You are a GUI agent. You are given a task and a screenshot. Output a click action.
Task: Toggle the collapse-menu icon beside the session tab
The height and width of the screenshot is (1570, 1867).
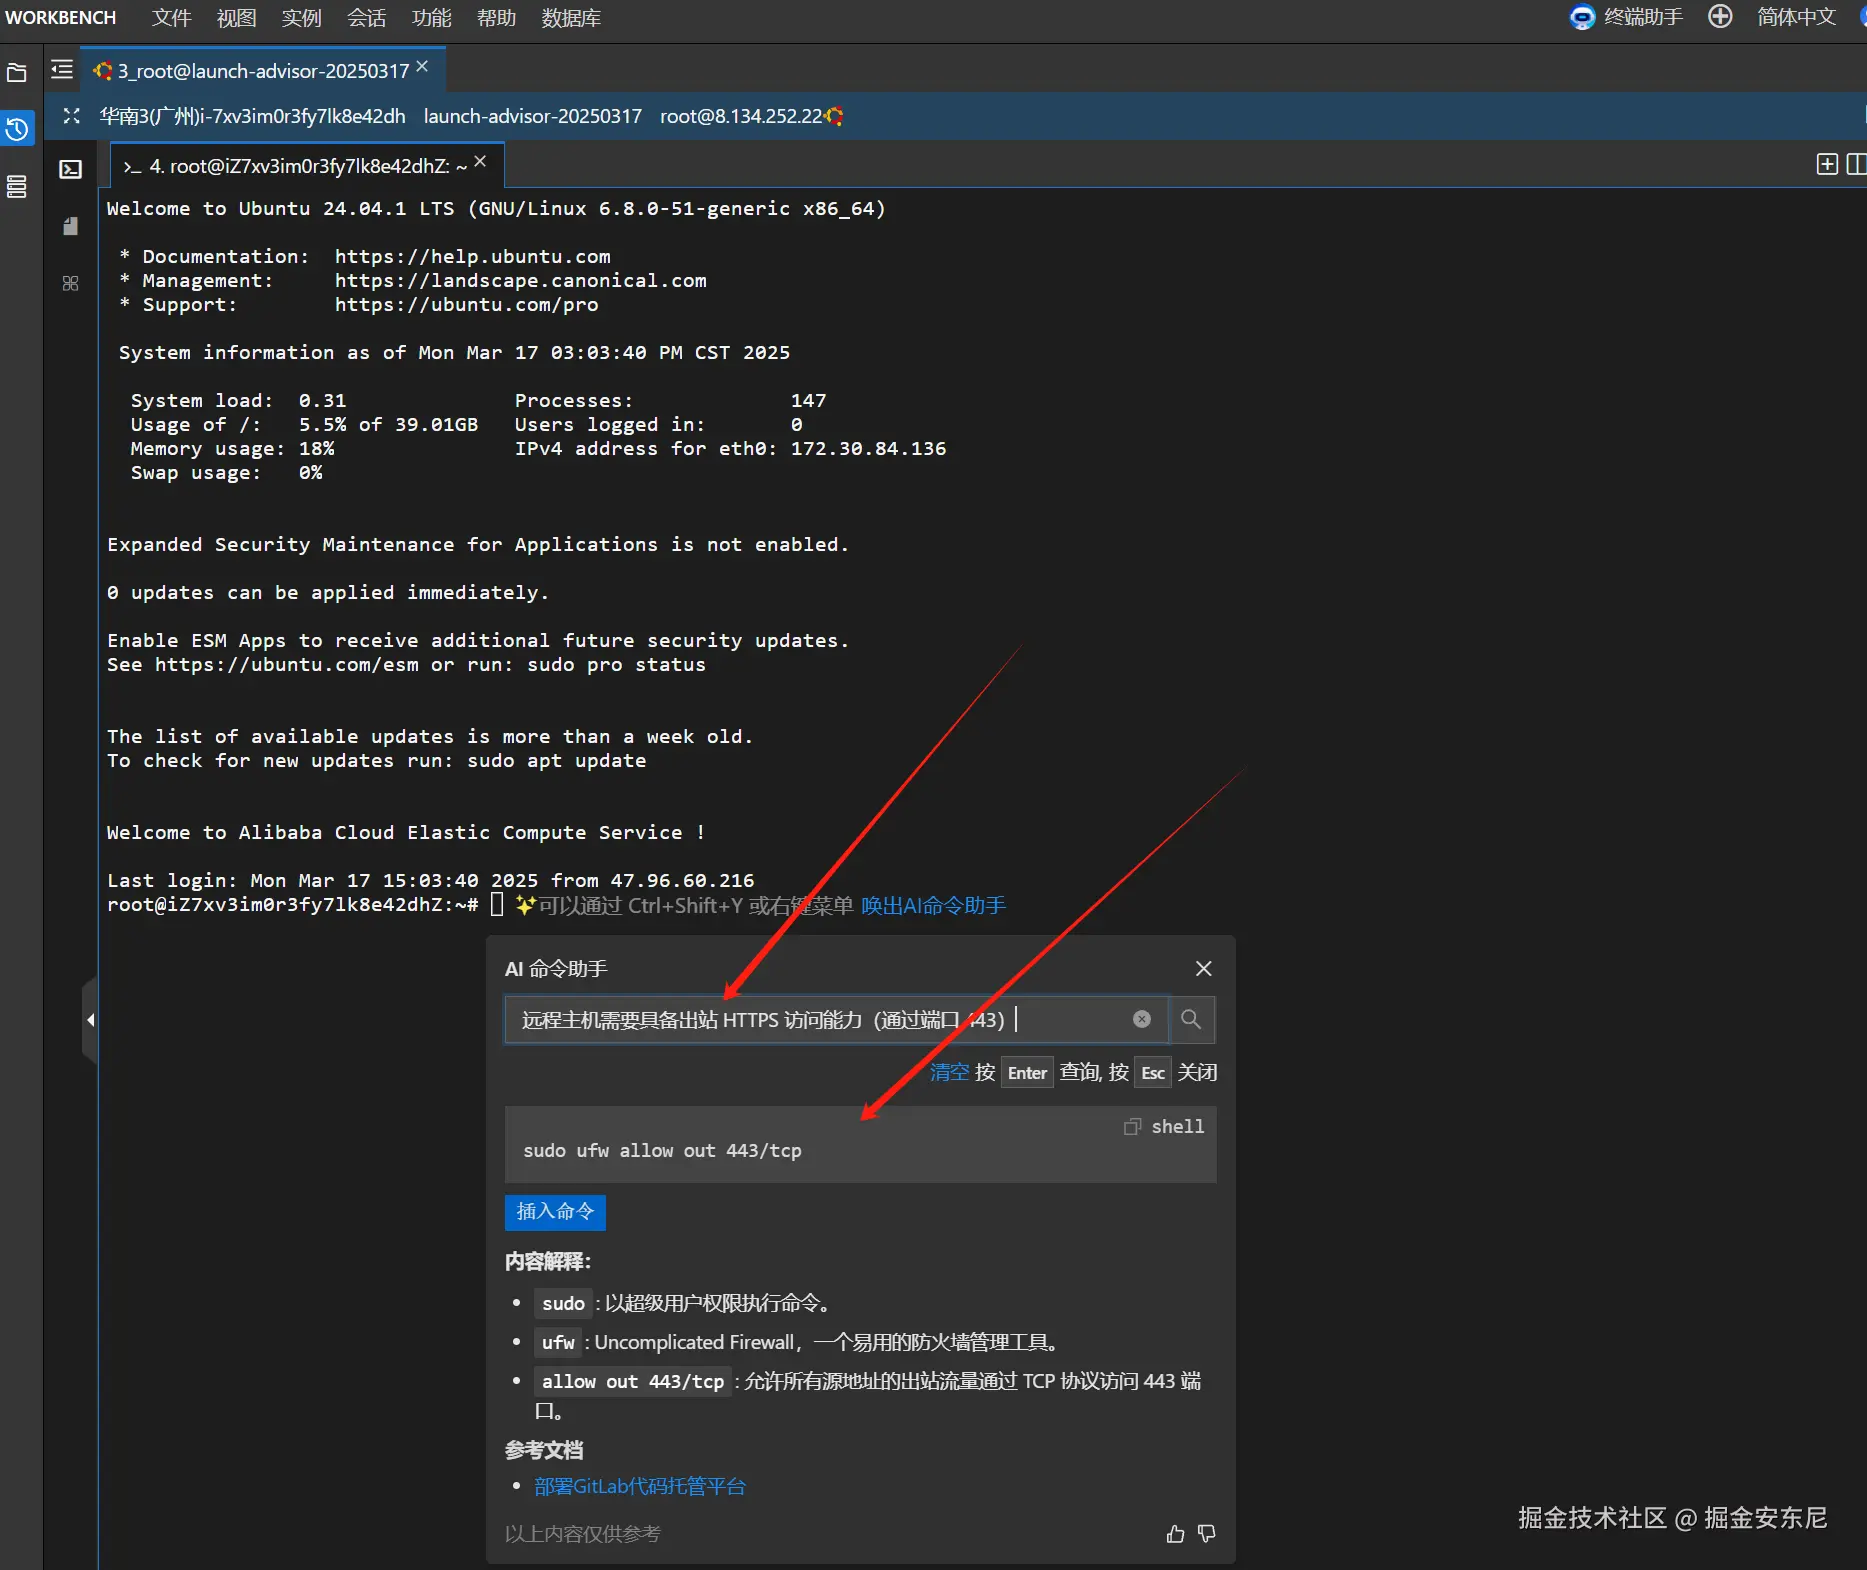click(x=62, y=70)
